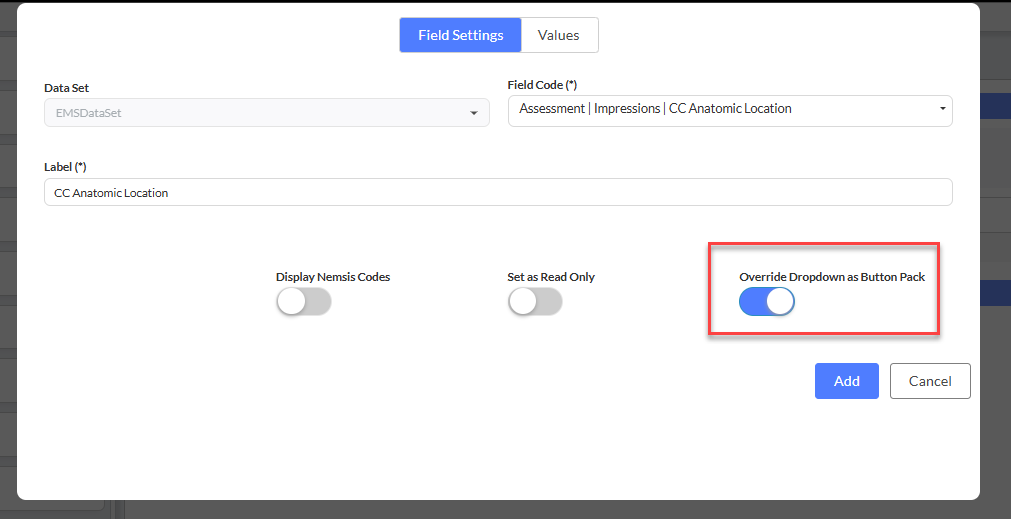The height and width of the screenshot is (519, 1011).
Task: Enable the Display Nemsis Codes toggle
Action: click(304, 301)
